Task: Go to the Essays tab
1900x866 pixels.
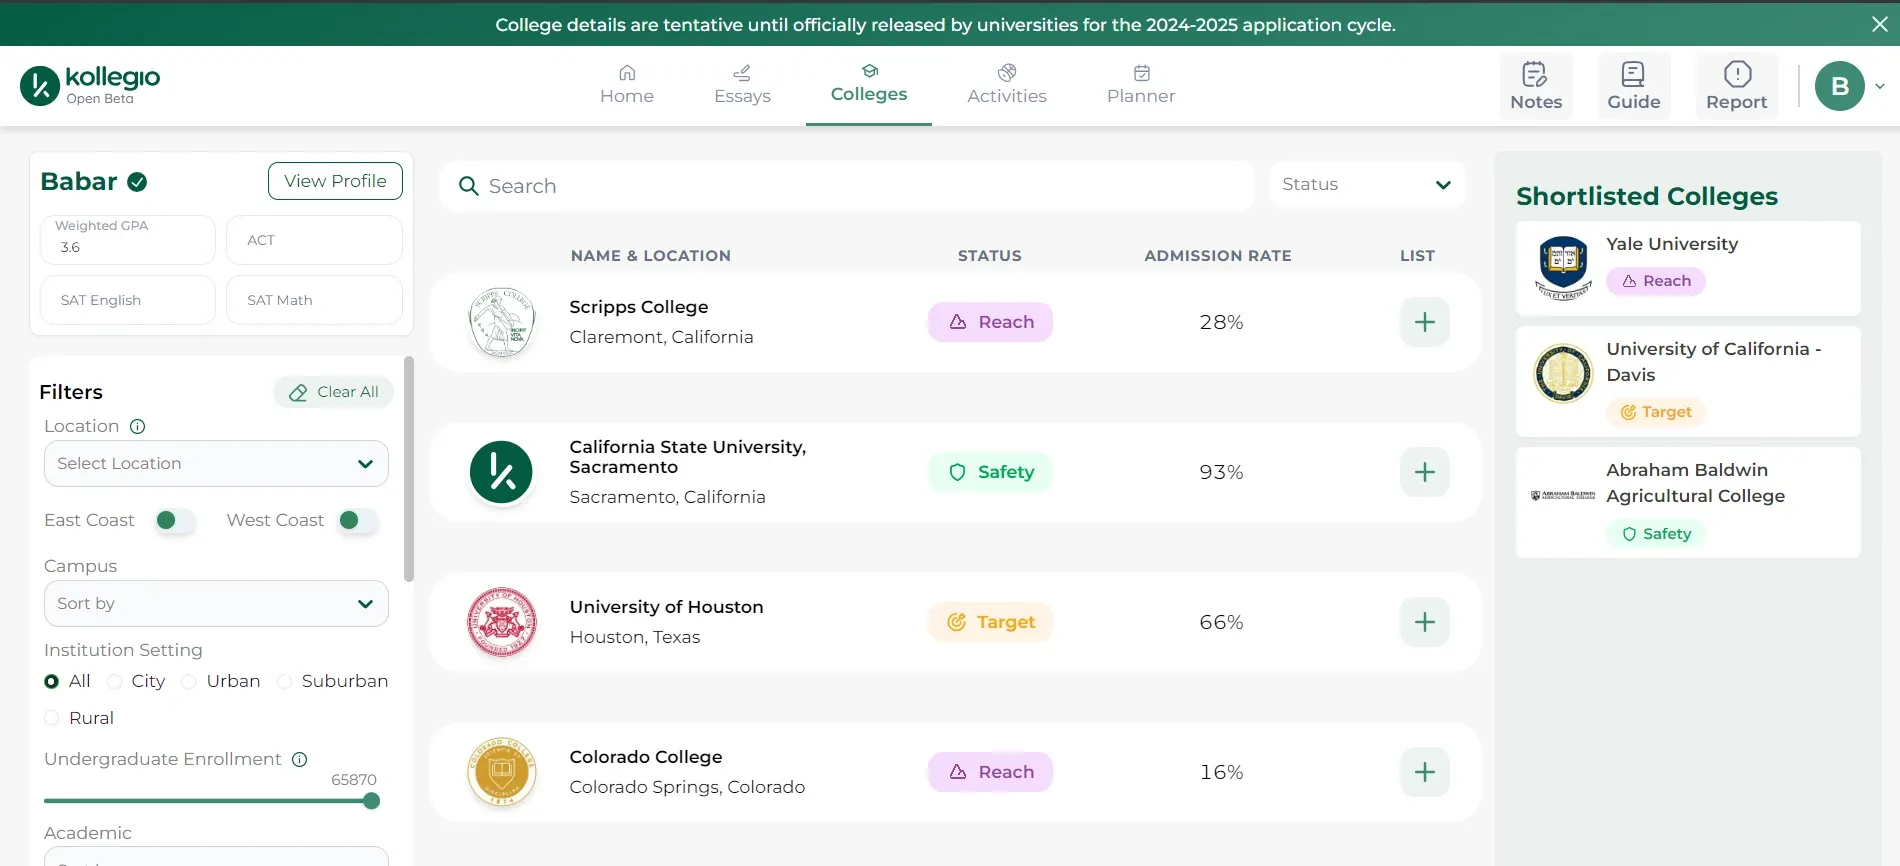Action: tap(742, 86)
